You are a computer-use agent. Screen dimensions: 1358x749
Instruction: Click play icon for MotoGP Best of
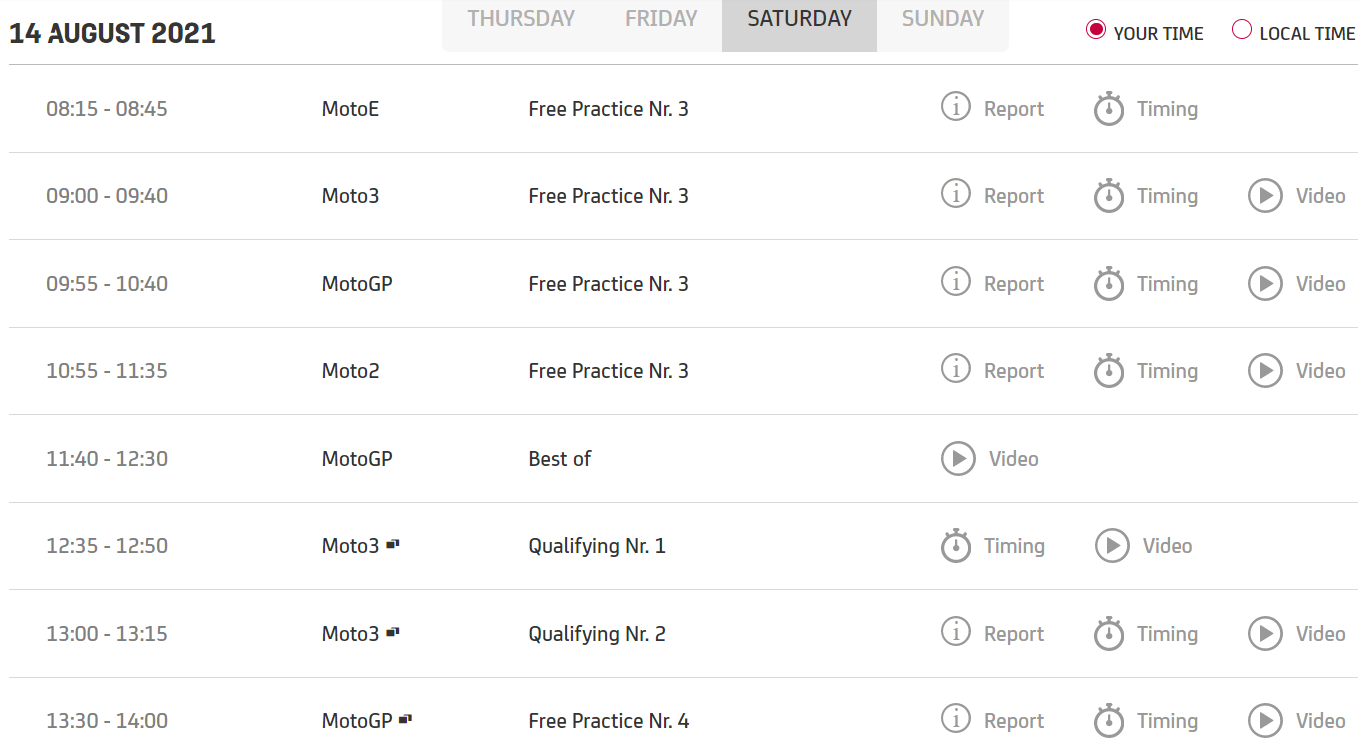click(x=958, y=459)
